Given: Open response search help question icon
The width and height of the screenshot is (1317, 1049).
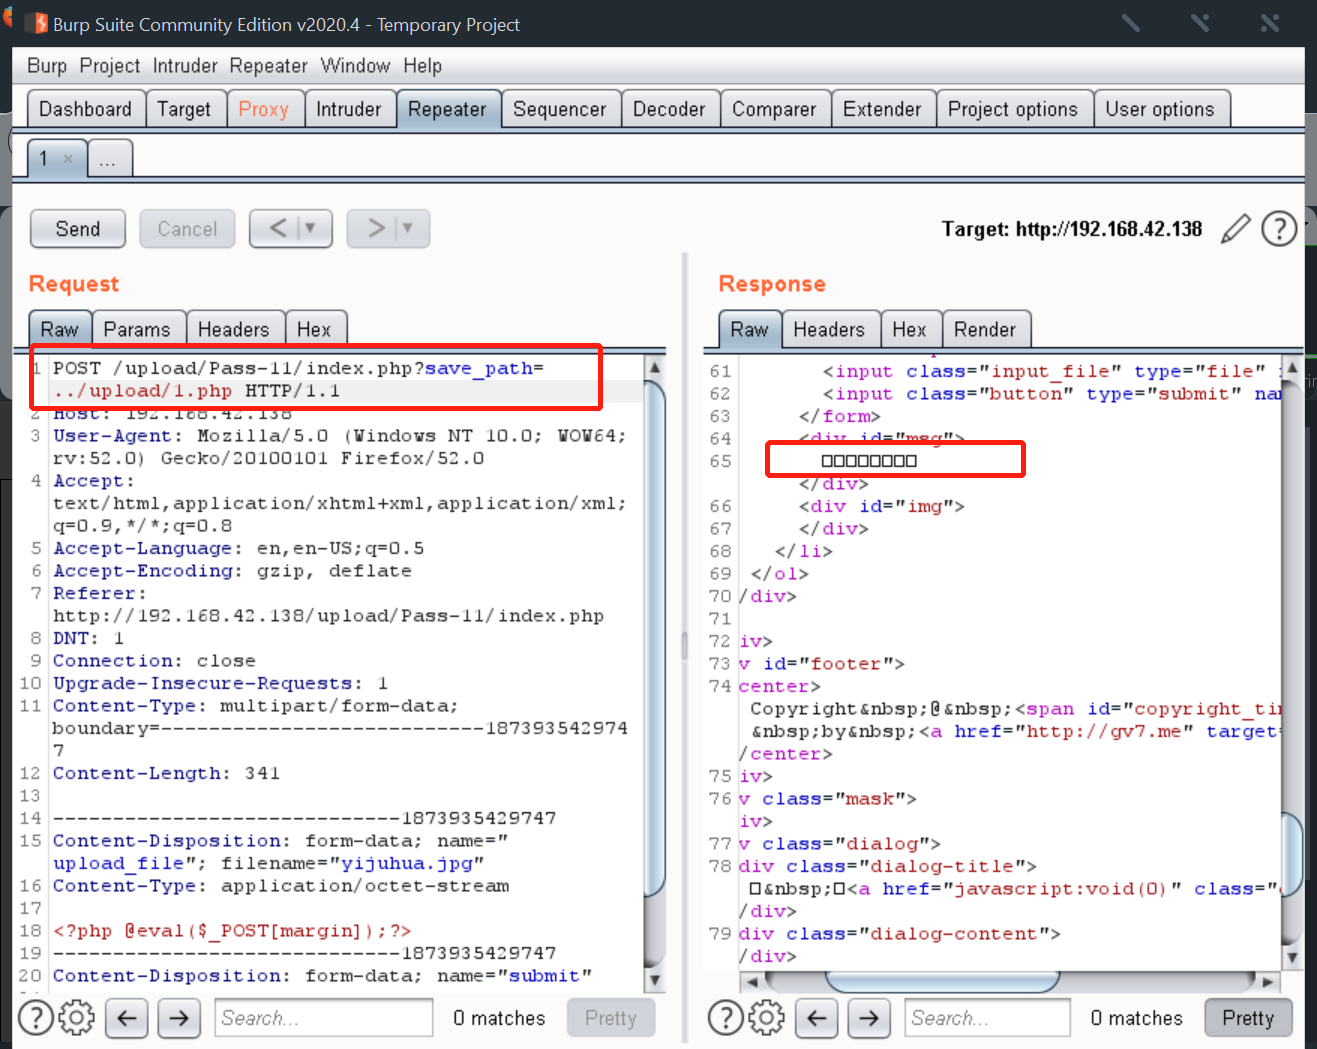Looking at the screenshot, I should 725,1018.
